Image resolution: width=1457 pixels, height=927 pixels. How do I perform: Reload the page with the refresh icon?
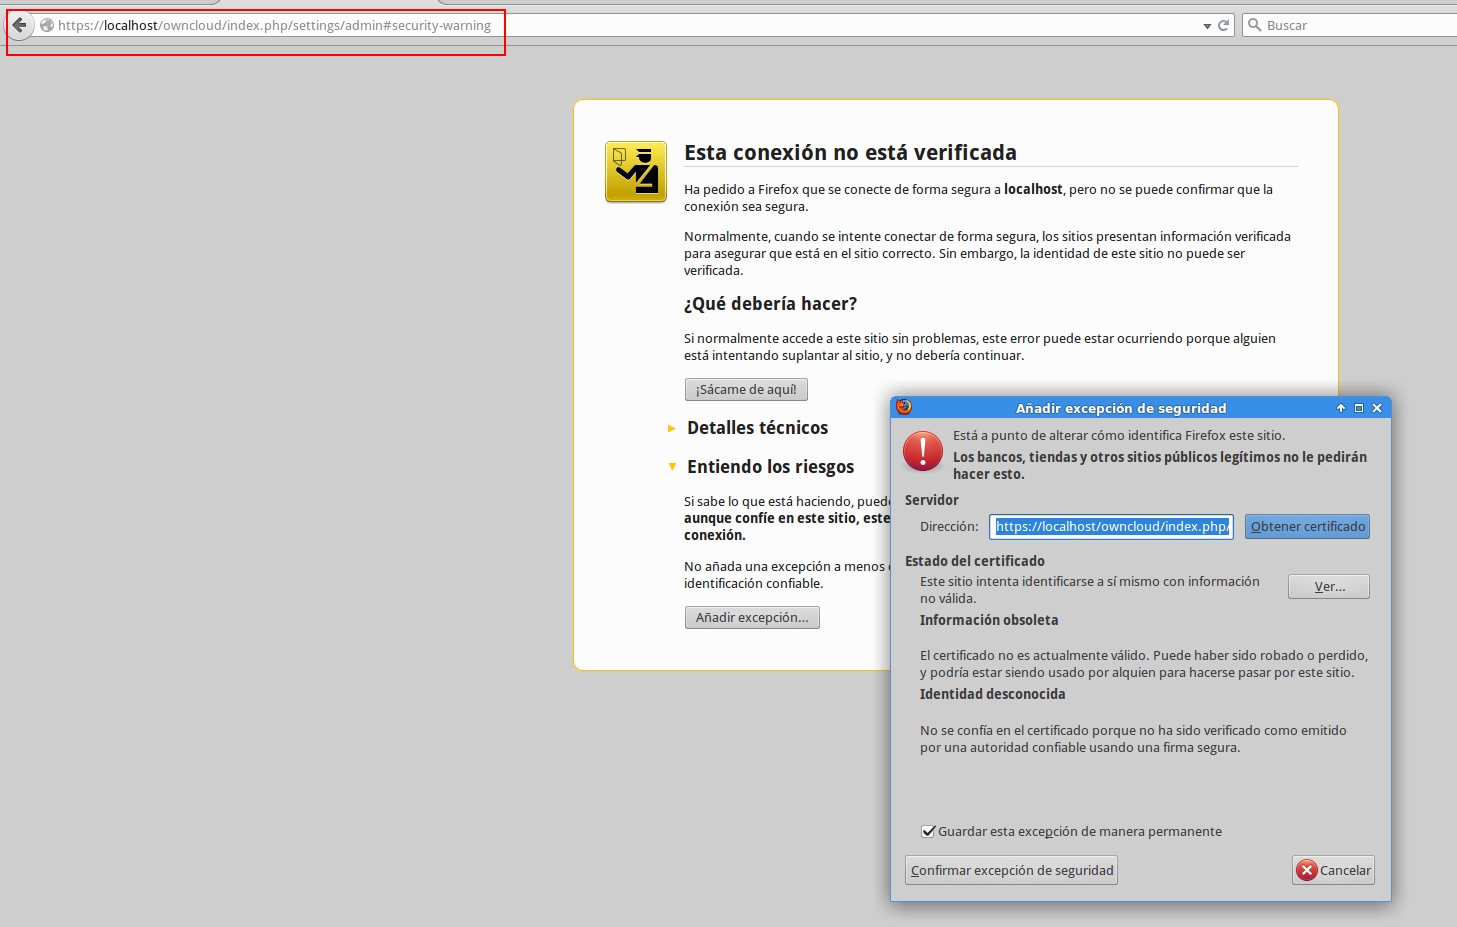coord(1223,25)
